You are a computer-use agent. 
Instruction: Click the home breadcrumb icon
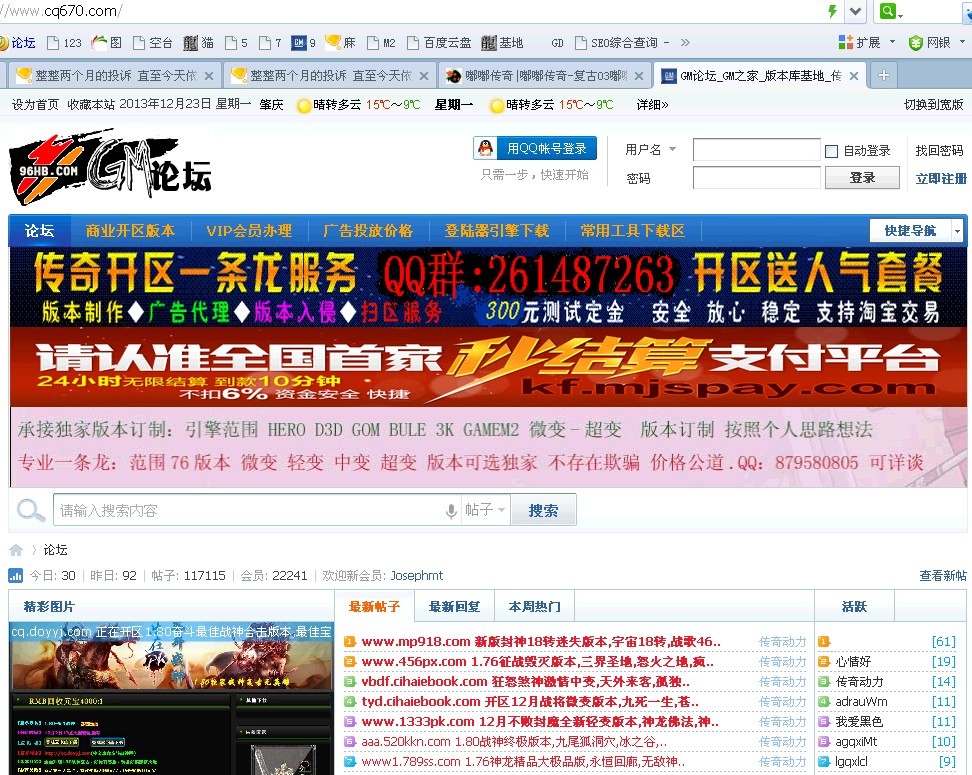(x=16, y=550)
